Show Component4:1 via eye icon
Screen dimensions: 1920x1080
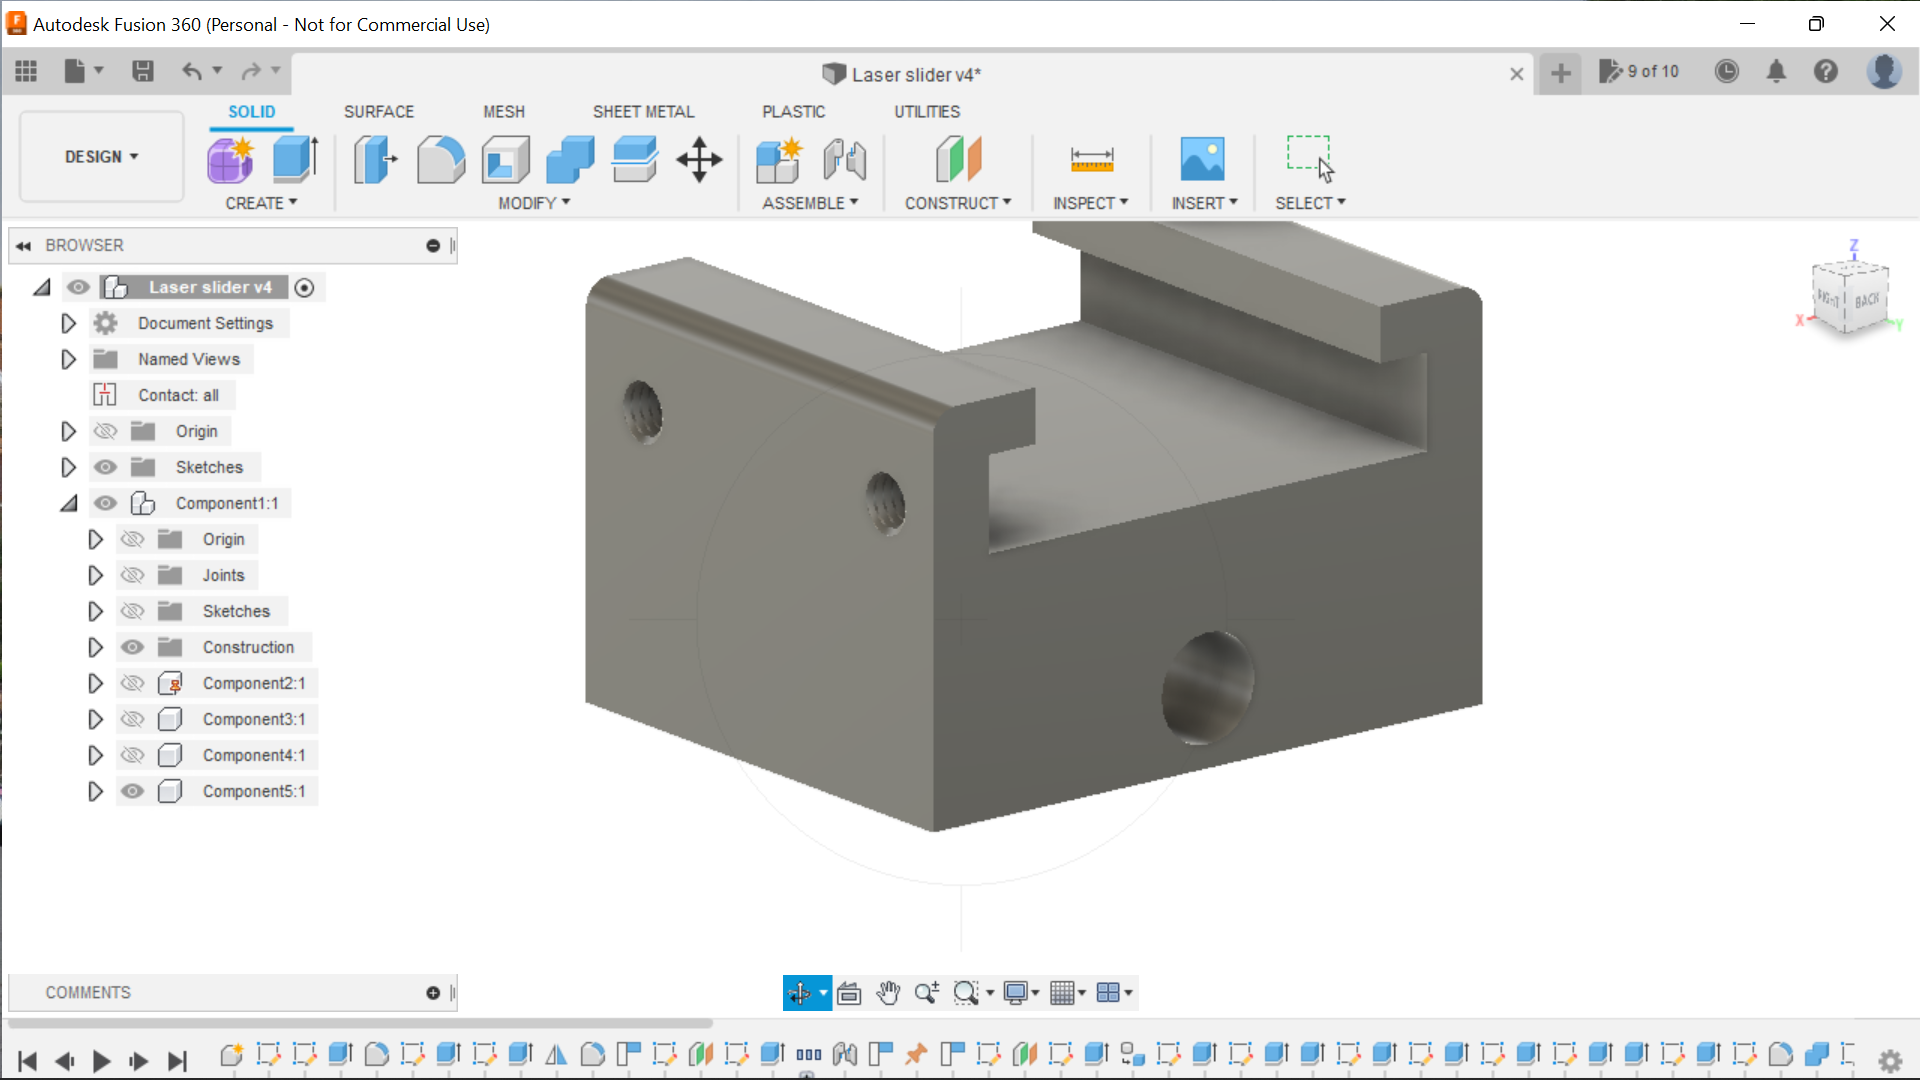click(132, 755)
